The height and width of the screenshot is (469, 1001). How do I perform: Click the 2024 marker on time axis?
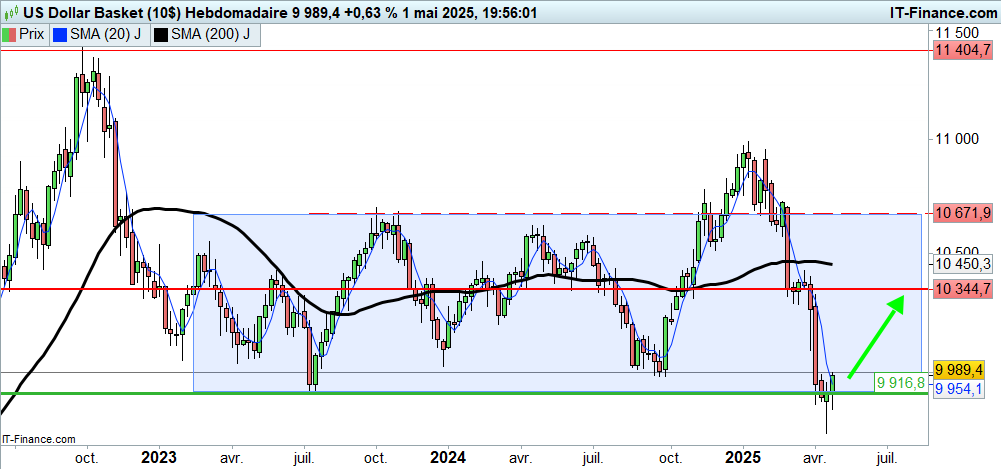(x=448, y=458)
